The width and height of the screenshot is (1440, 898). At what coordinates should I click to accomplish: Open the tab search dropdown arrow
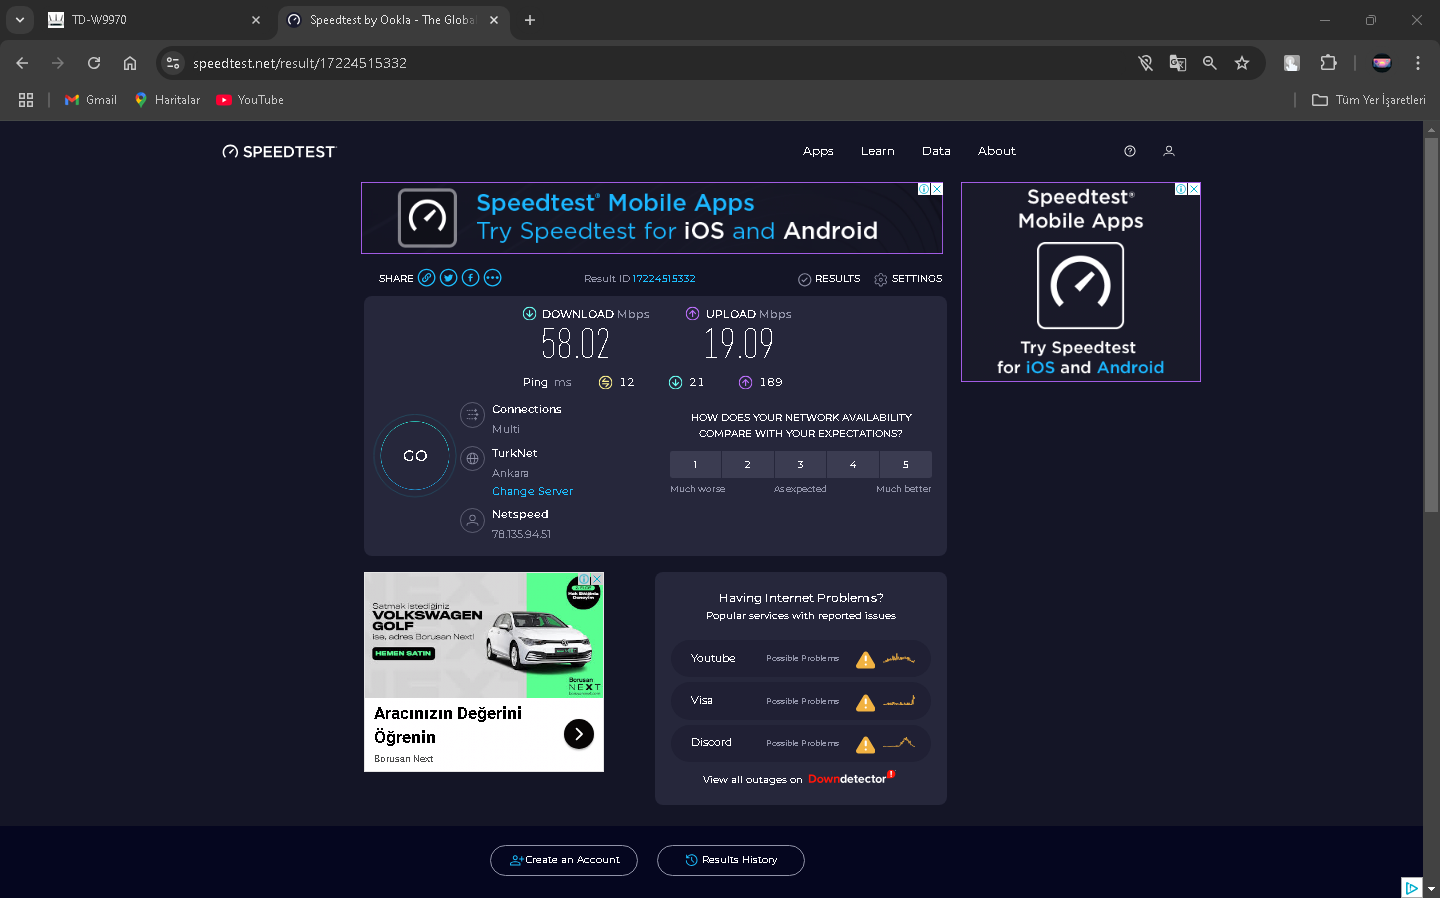(x=20, y=20)
